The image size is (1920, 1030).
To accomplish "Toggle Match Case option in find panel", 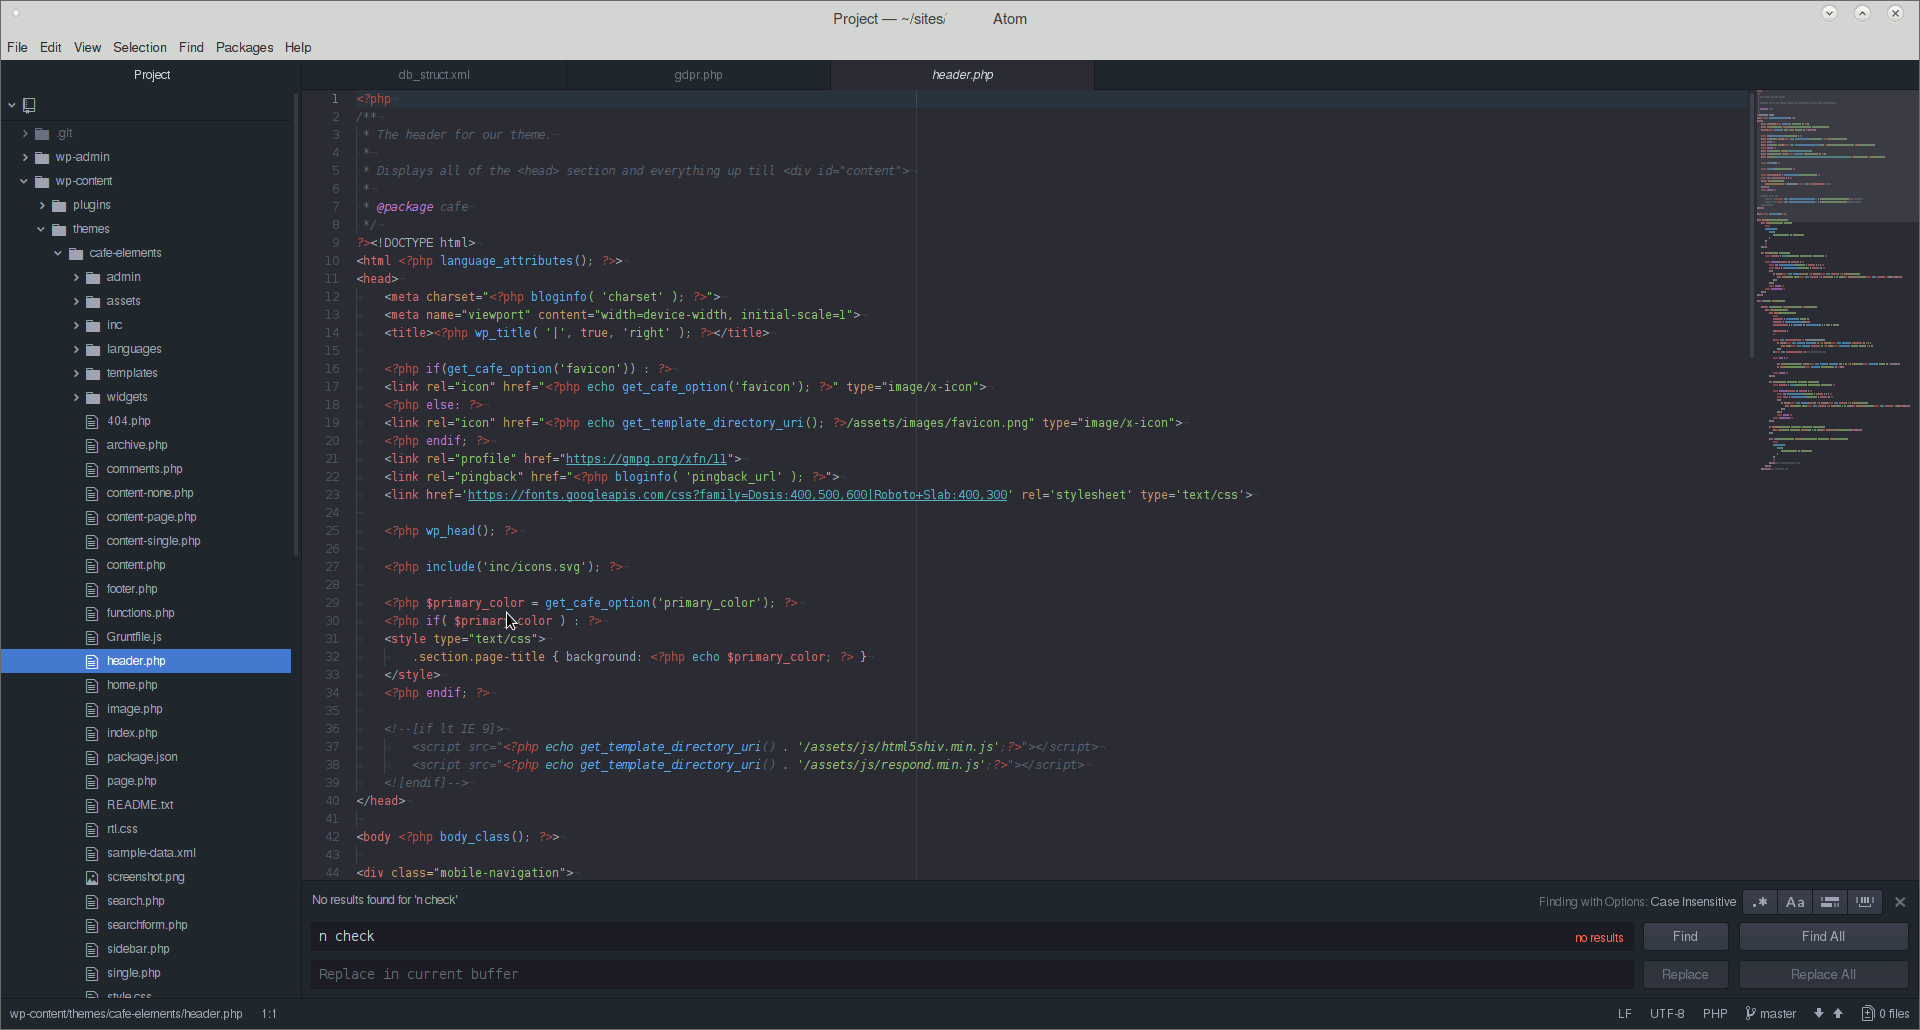I will coord(1795,902).
